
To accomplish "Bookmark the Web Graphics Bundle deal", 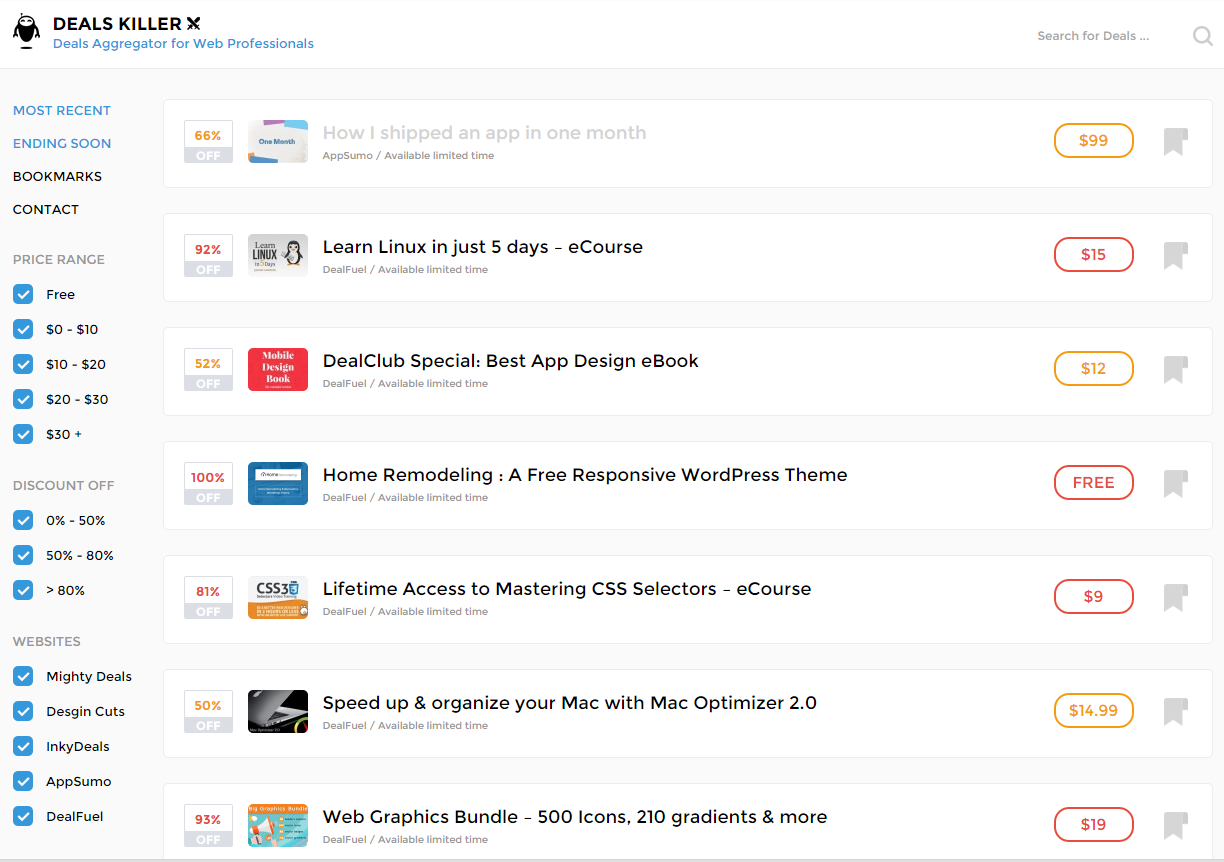I will point(1175,825).
